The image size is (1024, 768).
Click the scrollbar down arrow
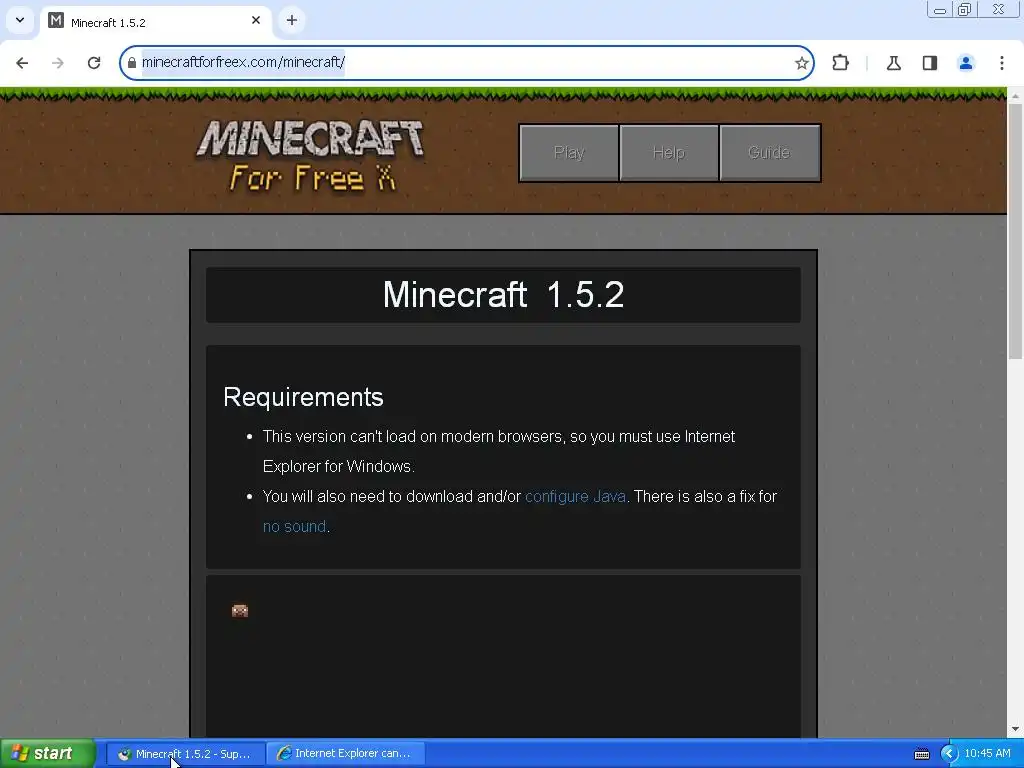[1015, 729]
